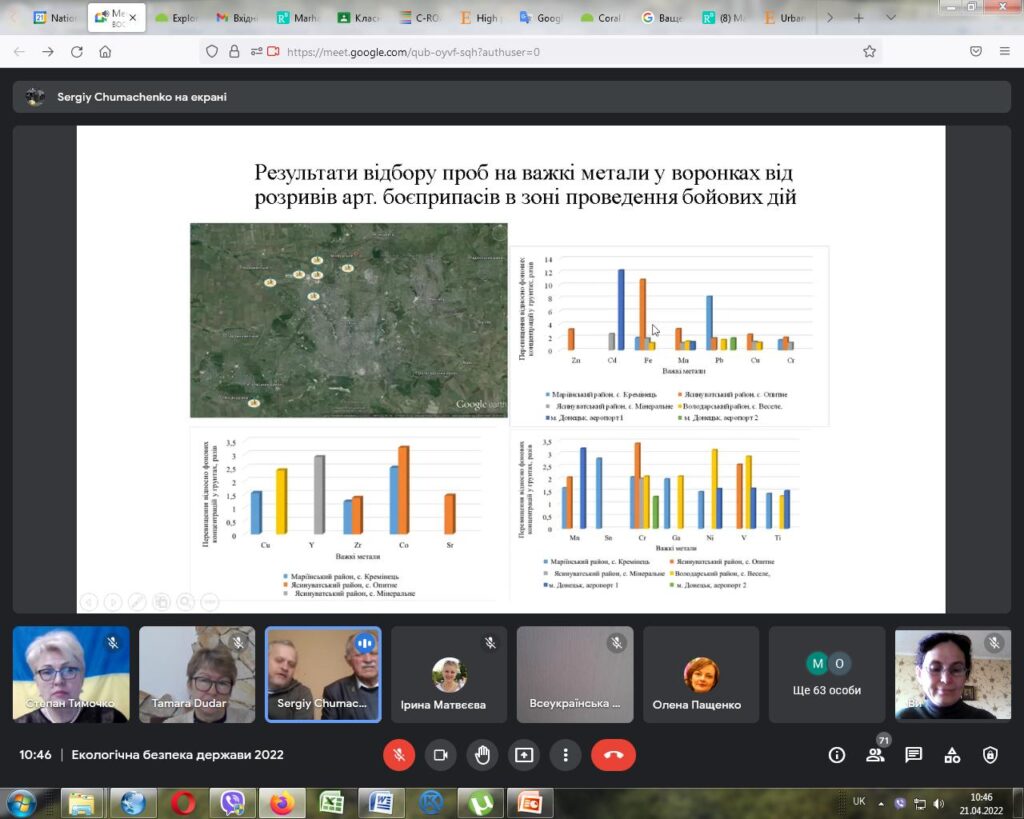Open the activities panel

(x=952, y=755)
